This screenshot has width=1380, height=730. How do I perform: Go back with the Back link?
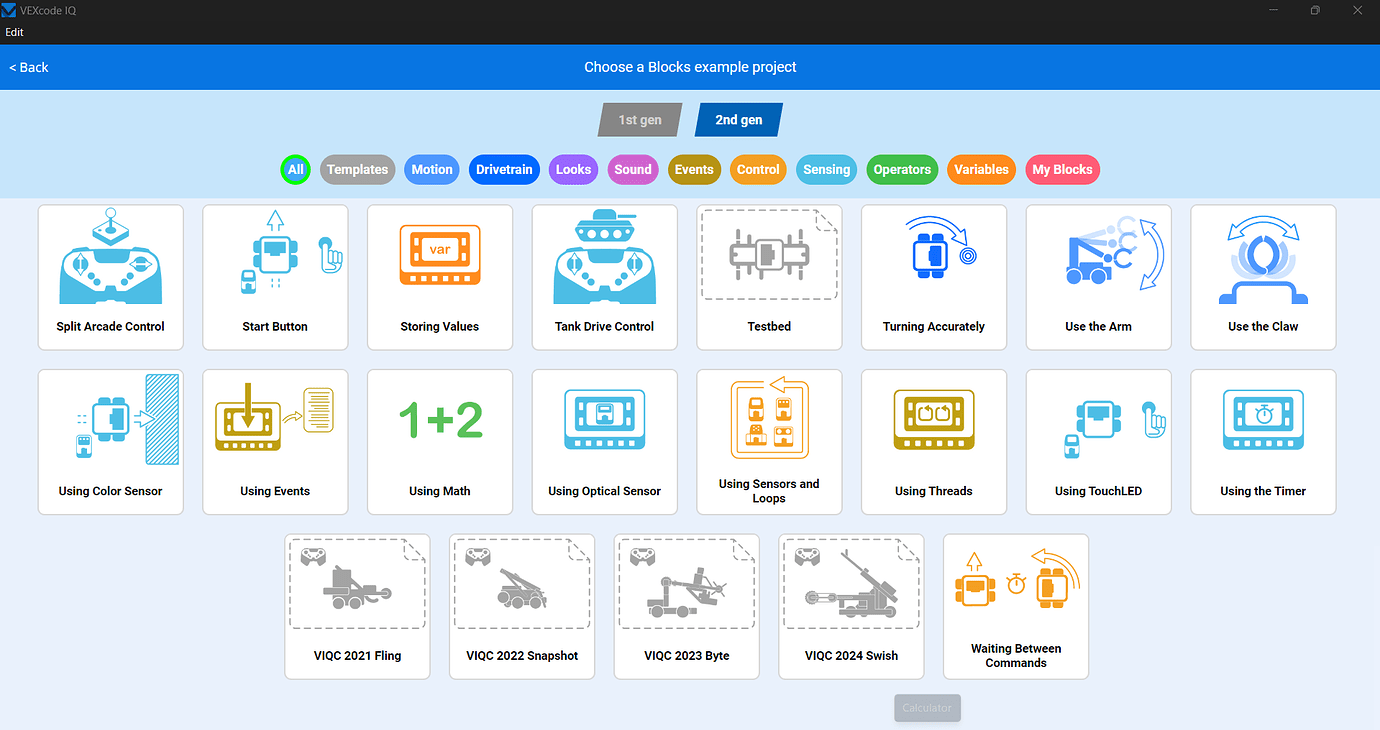(28, 67)
